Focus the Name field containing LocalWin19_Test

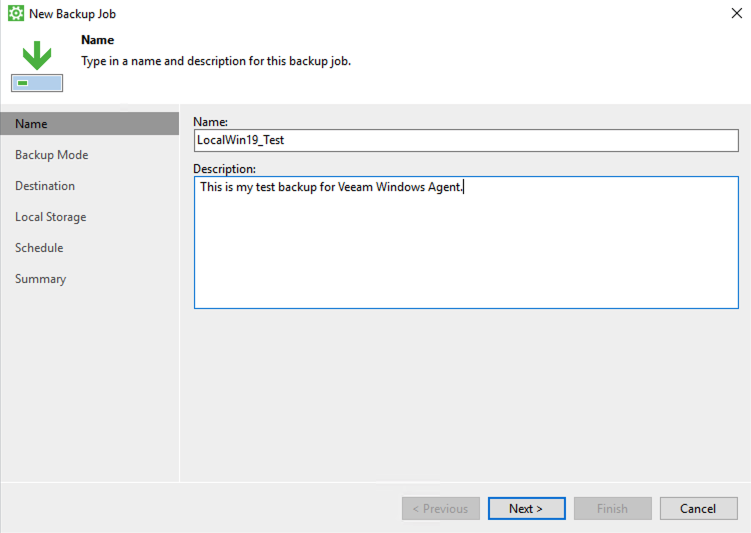coord(466,140)
